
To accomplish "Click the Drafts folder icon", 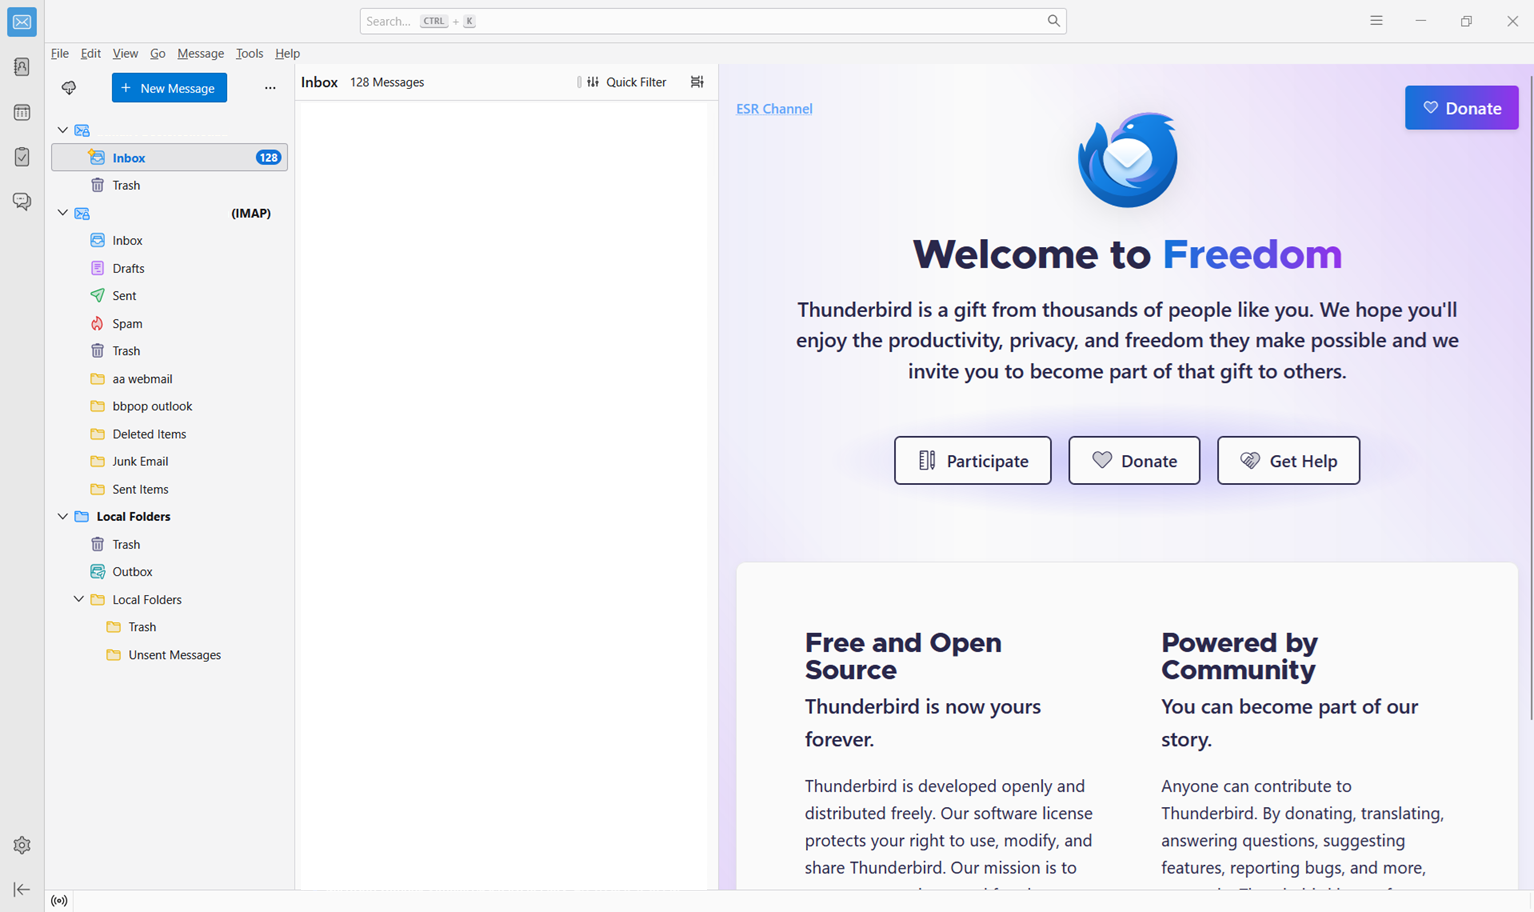I will click(97, 268).
